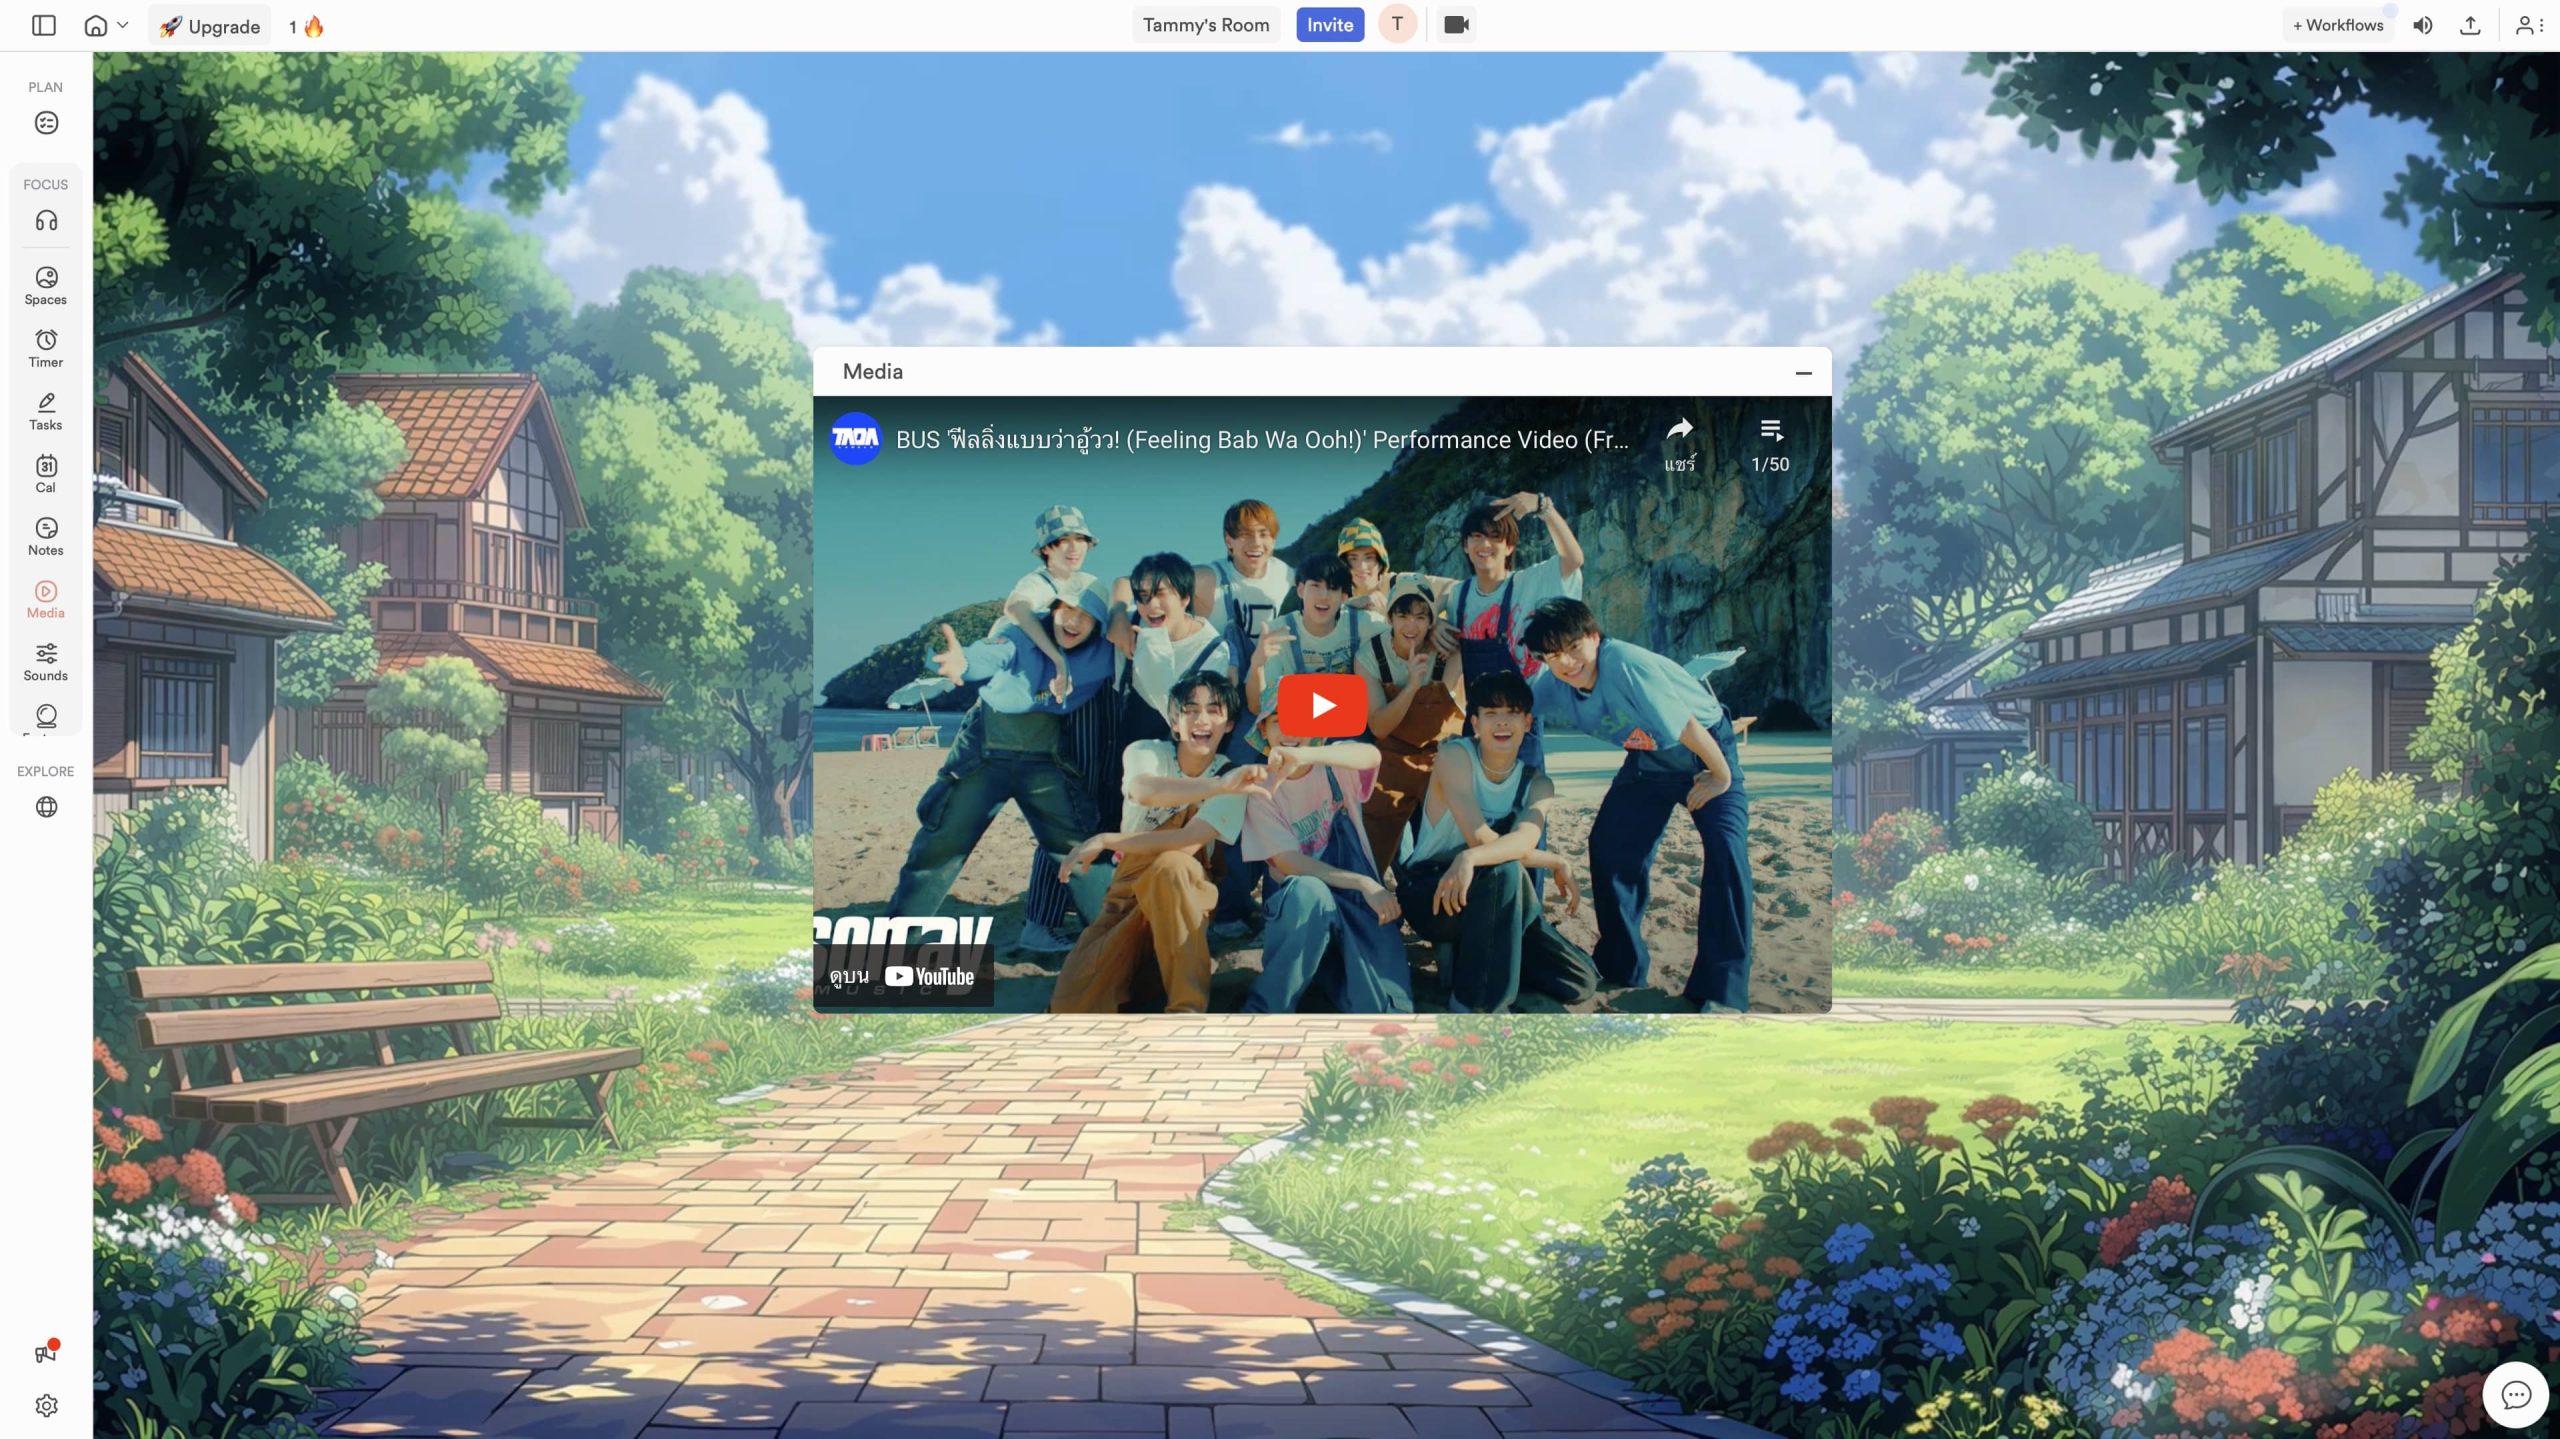Mute the room sound speaker

click(x=2422, y=25)
